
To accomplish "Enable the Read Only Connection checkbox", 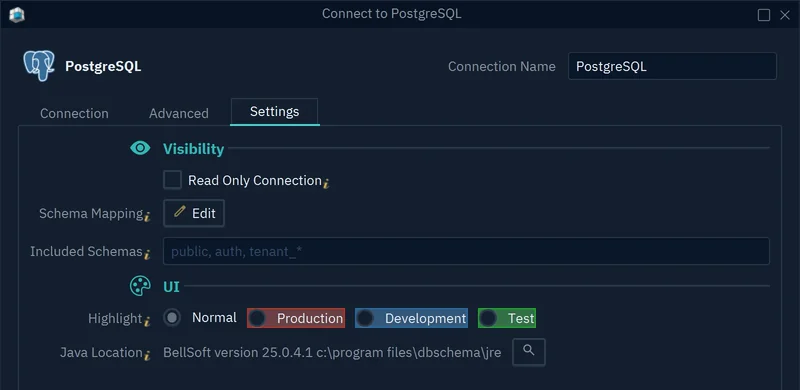I will click(172, 180).
